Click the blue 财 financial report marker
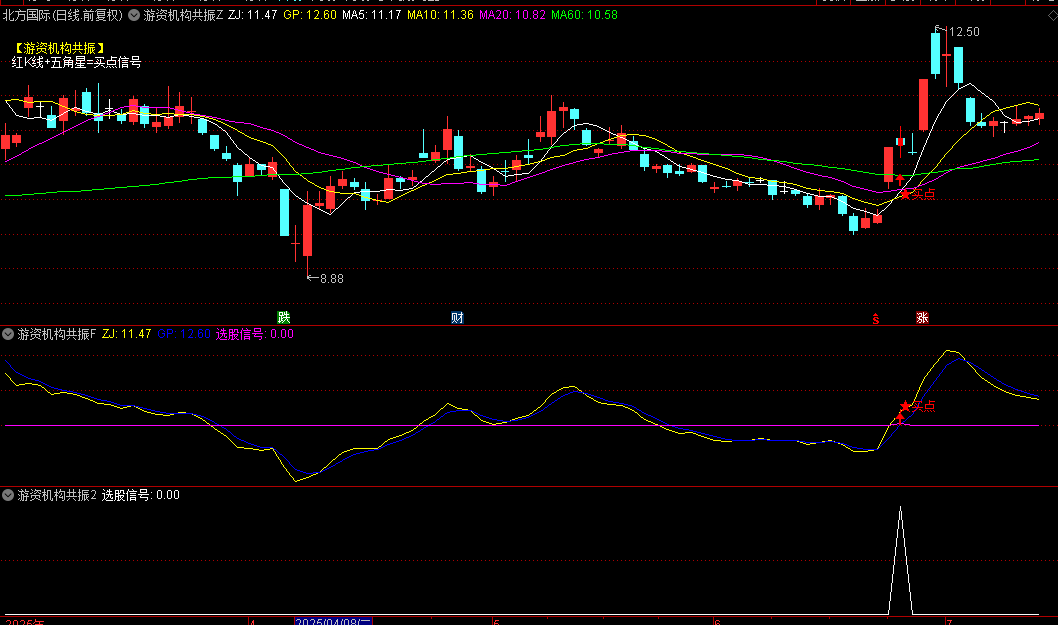 [x=457, y=318]
